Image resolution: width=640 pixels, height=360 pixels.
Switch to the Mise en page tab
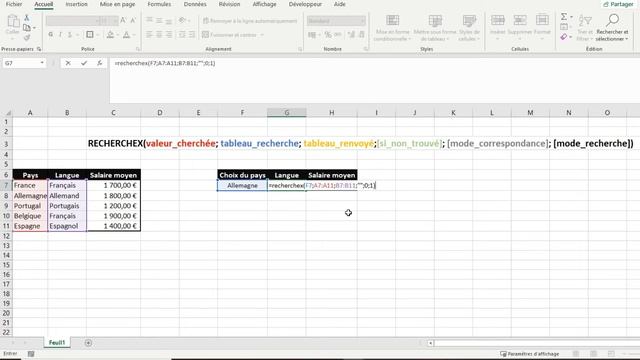118,4
